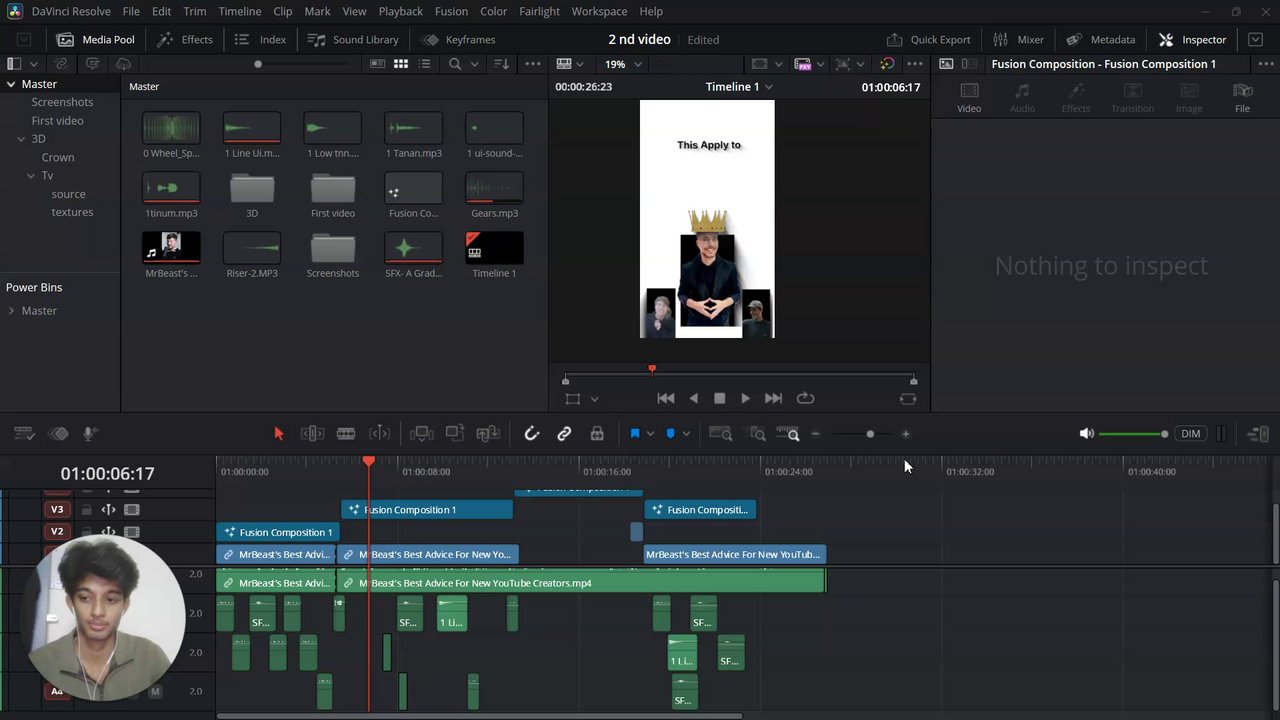The width and height of the screenshot is (1280, 720).
Task: Enable Loop playback in viewer controls
Action: click(805, 398)
